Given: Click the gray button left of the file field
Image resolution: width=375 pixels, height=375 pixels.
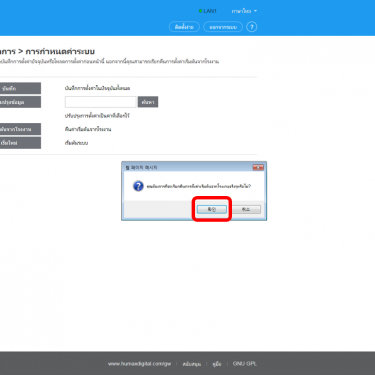Looking at the screenshot, I should click(x=20, y=102).
